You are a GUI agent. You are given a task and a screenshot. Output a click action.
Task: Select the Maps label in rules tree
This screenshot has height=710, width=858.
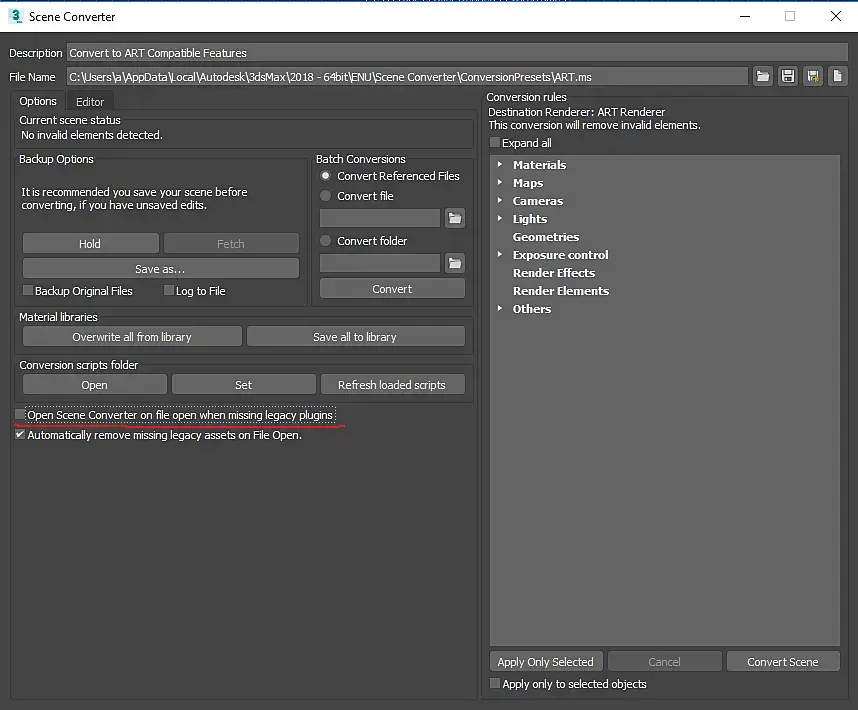[x=527, y=183]
